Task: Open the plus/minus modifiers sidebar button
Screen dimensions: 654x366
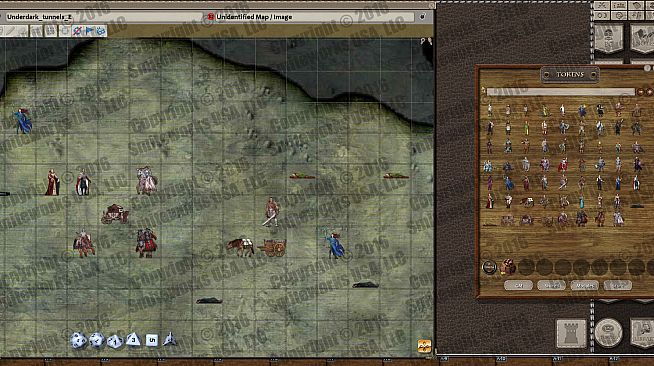Action: point(636,15)
